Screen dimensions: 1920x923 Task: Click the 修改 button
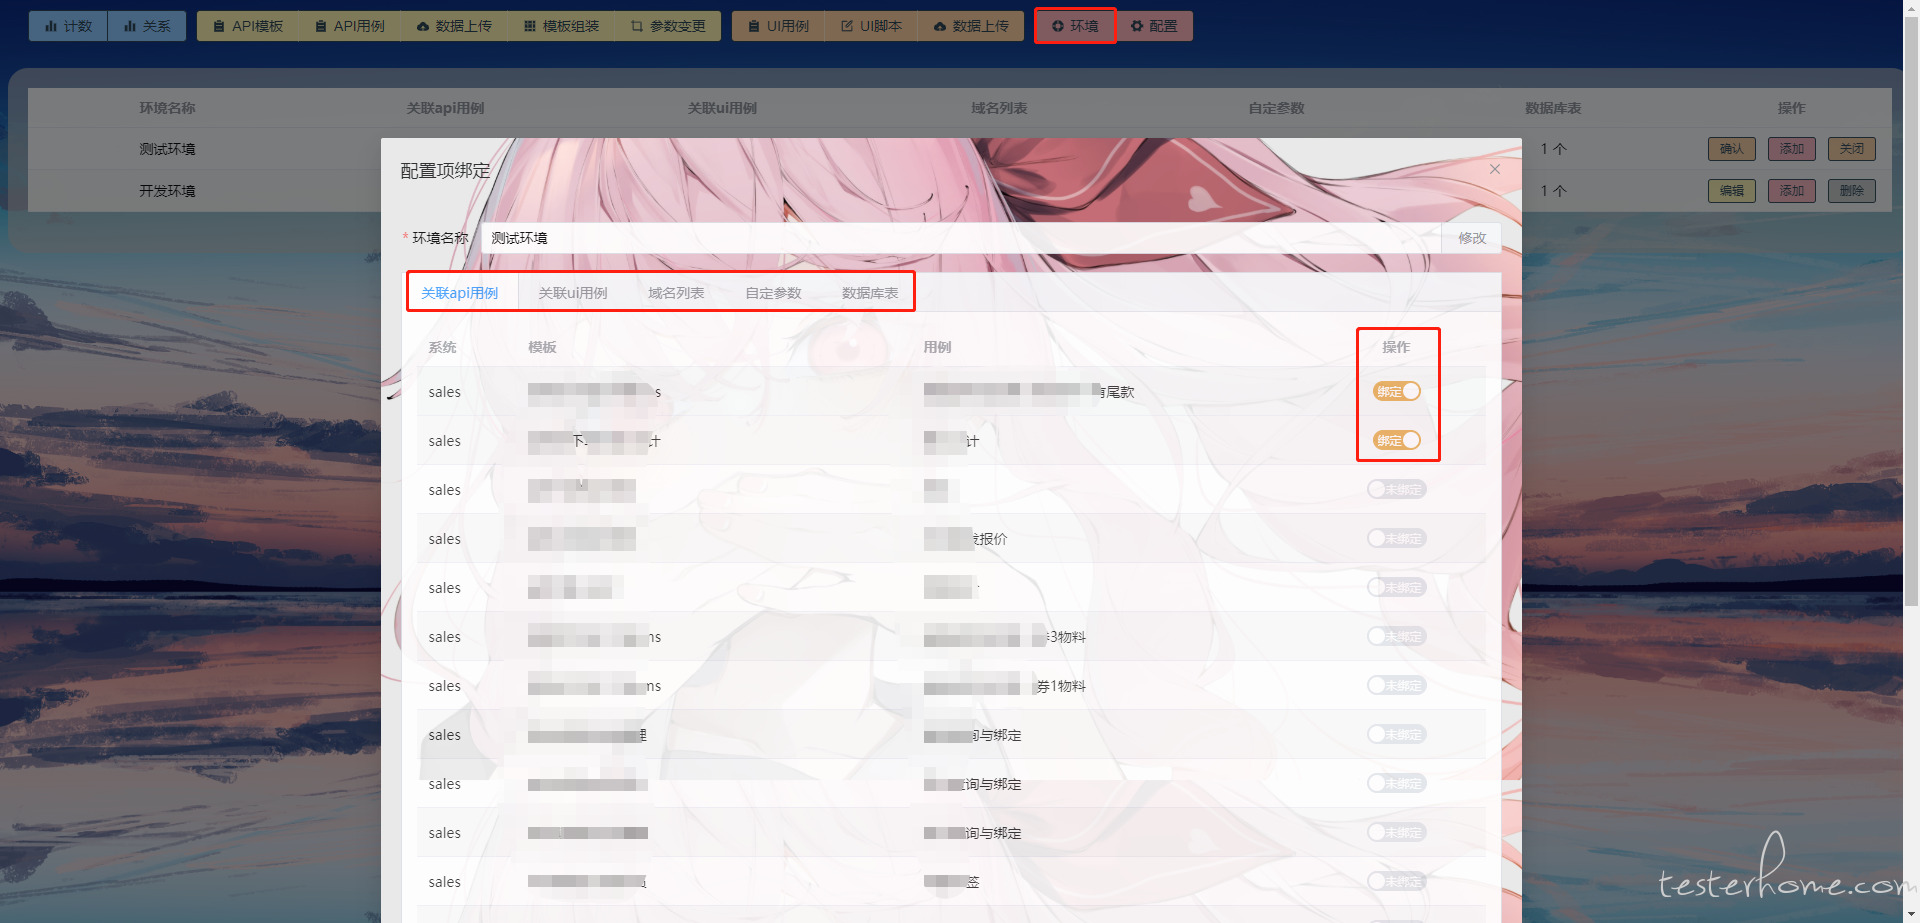(x=1472, y=238)
